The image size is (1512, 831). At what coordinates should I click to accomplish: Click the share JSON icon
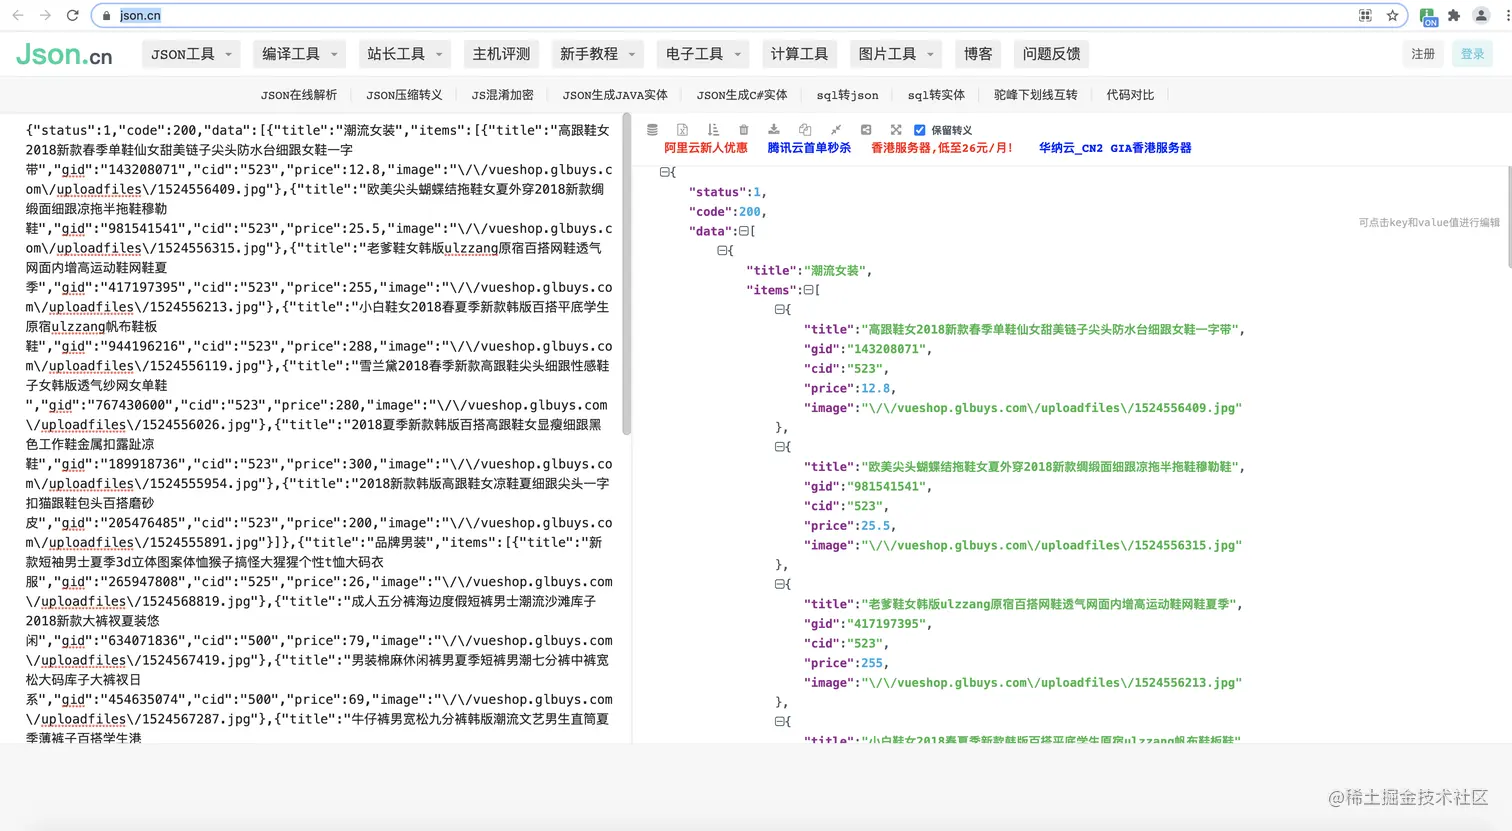click(866, 130)
